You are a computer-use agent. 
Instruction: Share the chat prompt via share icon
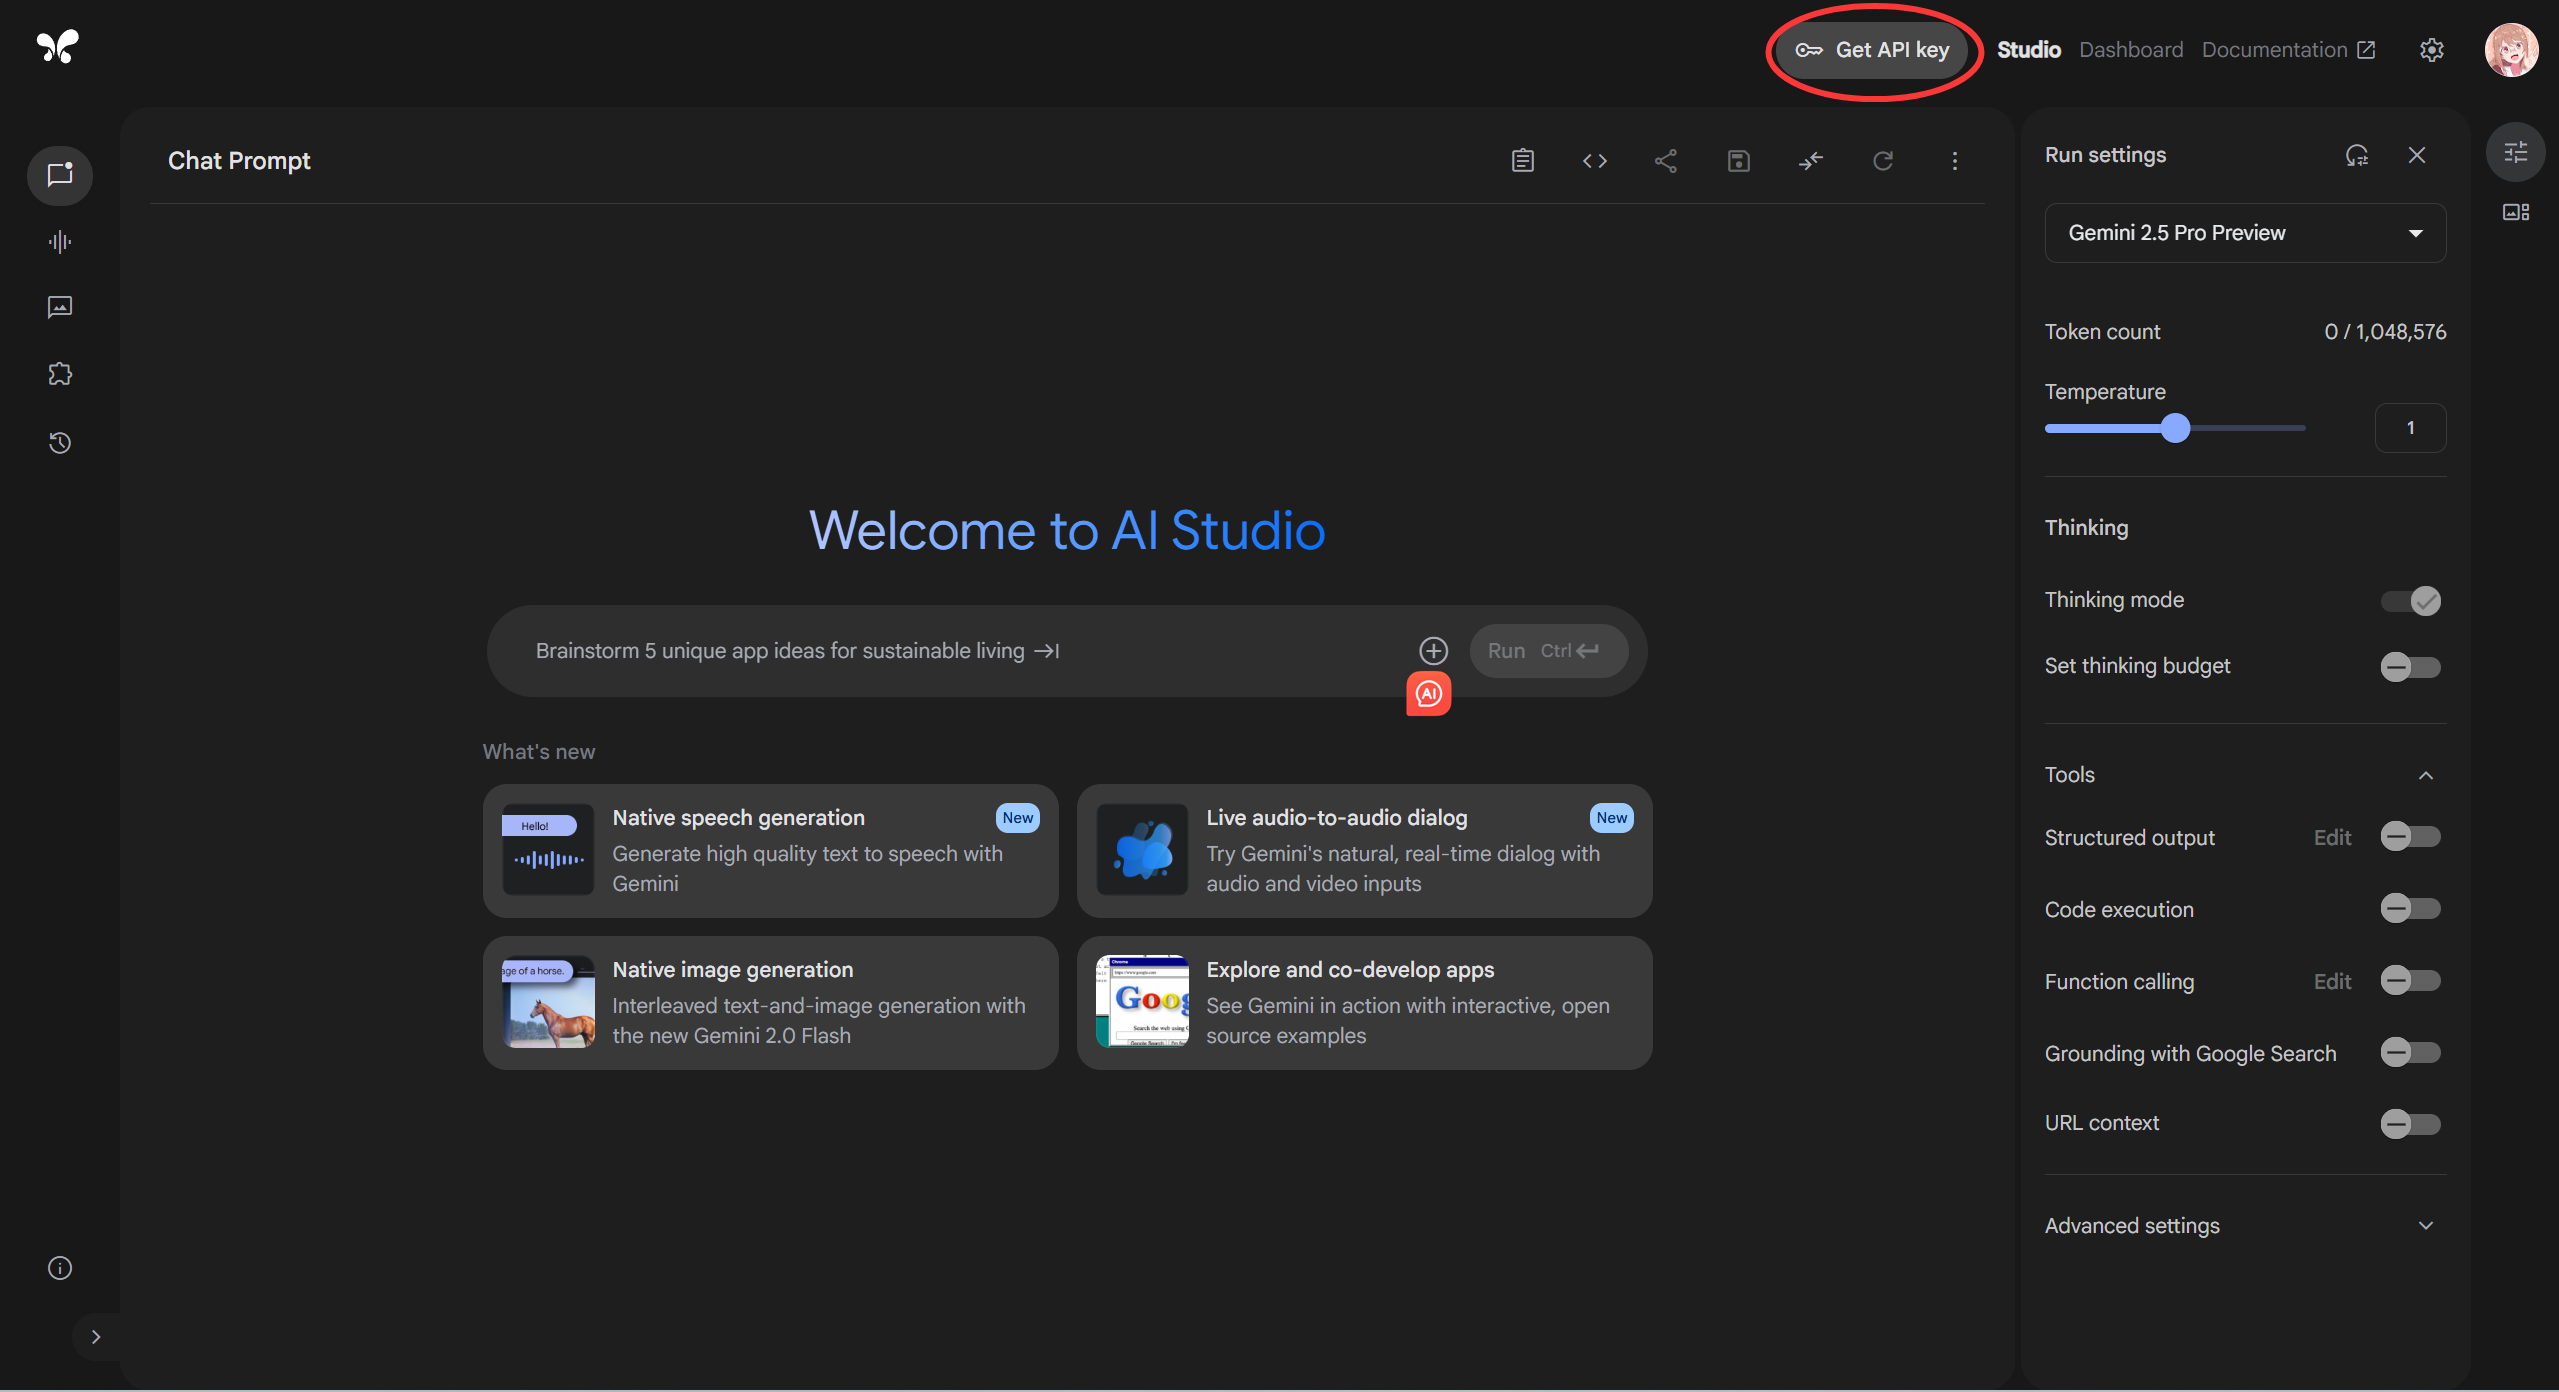click(1665, 160)
